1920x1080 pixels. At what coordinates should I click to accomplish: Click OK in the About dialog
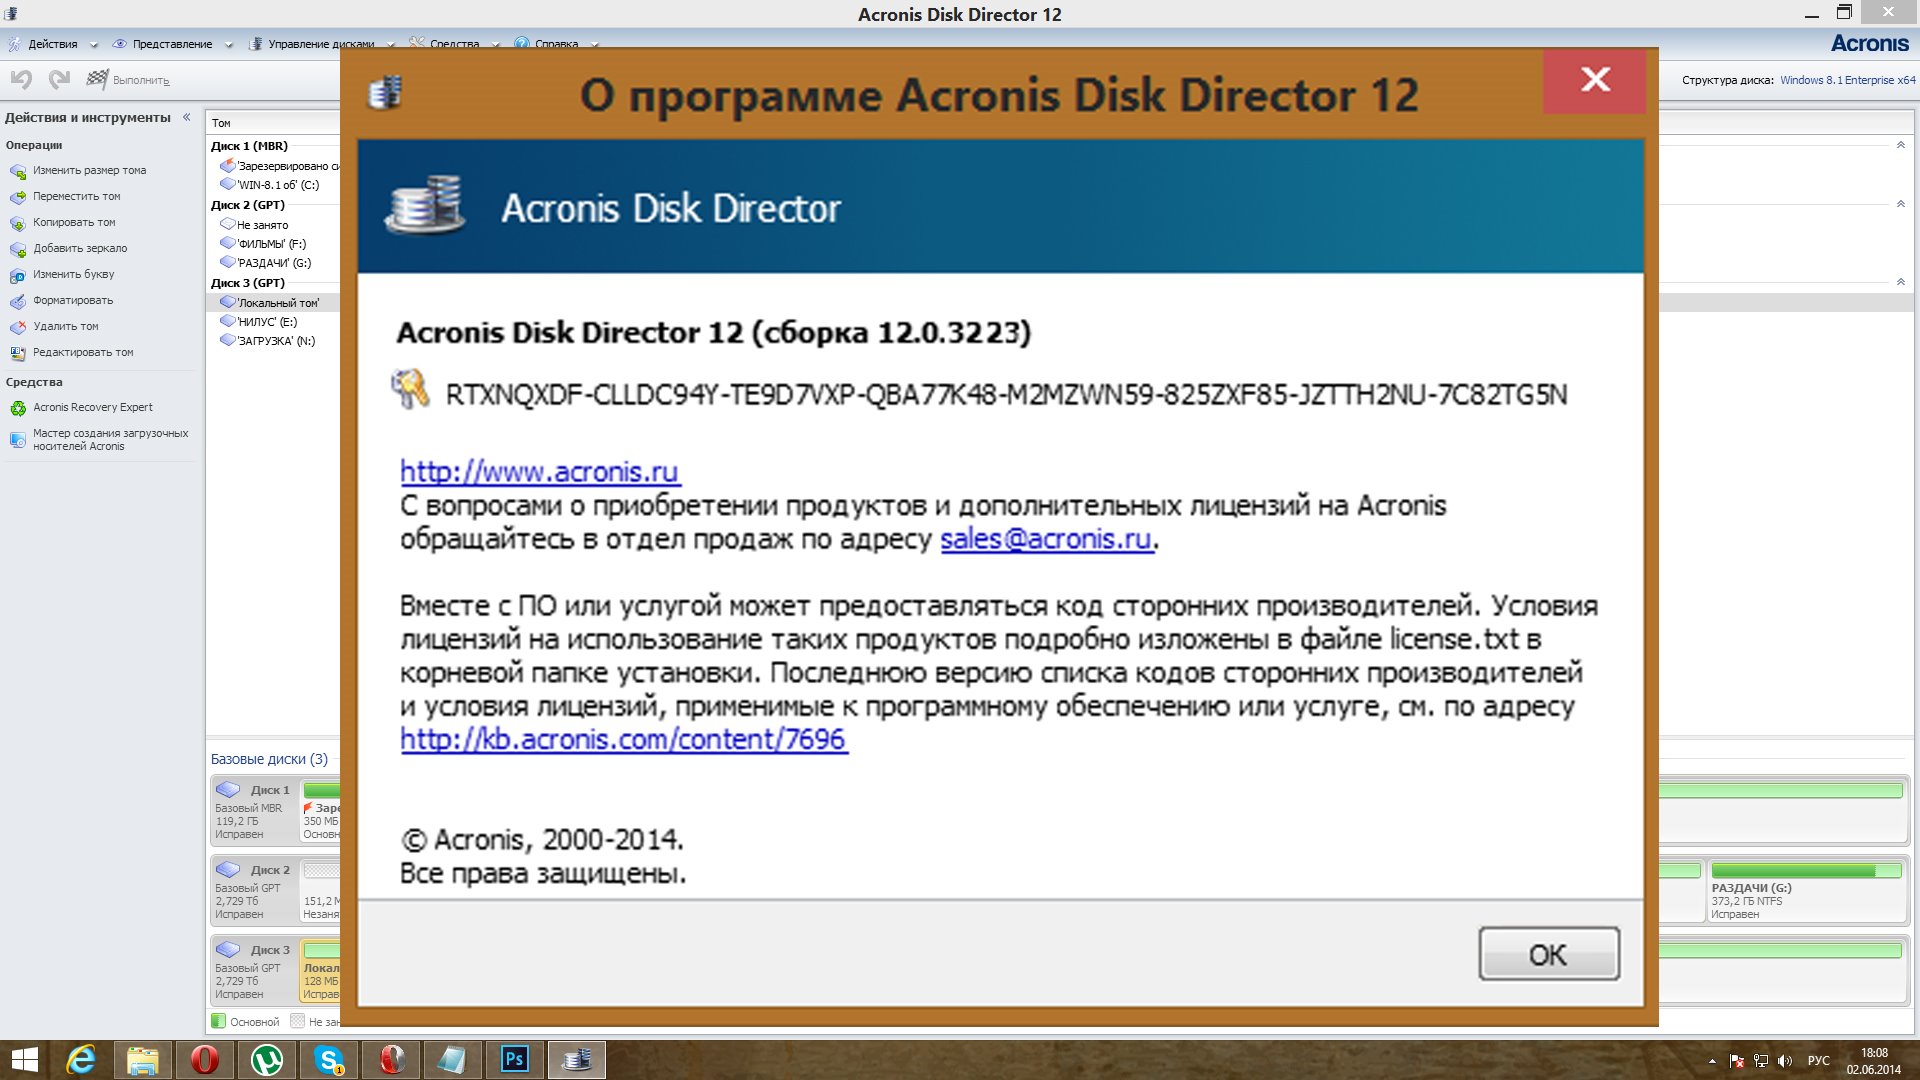coord(1548,954)
